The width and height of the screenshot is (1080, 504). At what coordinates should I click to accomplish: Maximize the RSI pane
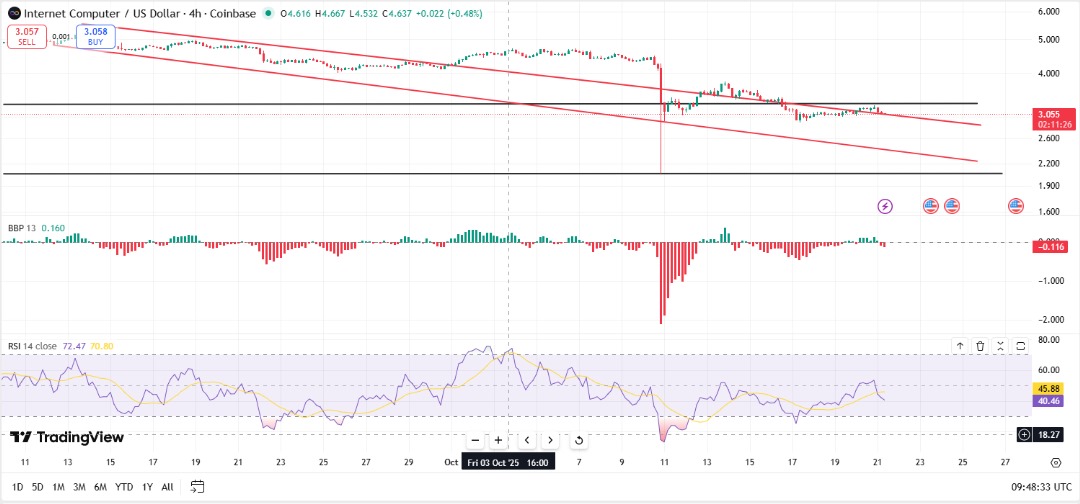point(1021,346)
